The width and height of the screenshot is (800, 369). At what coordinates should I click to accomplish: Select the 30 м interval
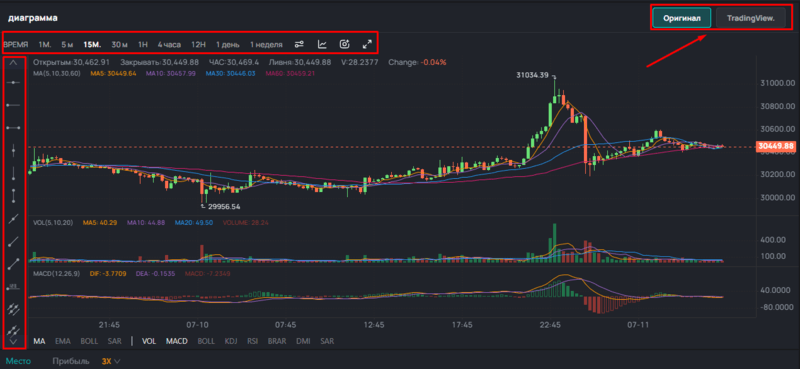pos(119,45)
